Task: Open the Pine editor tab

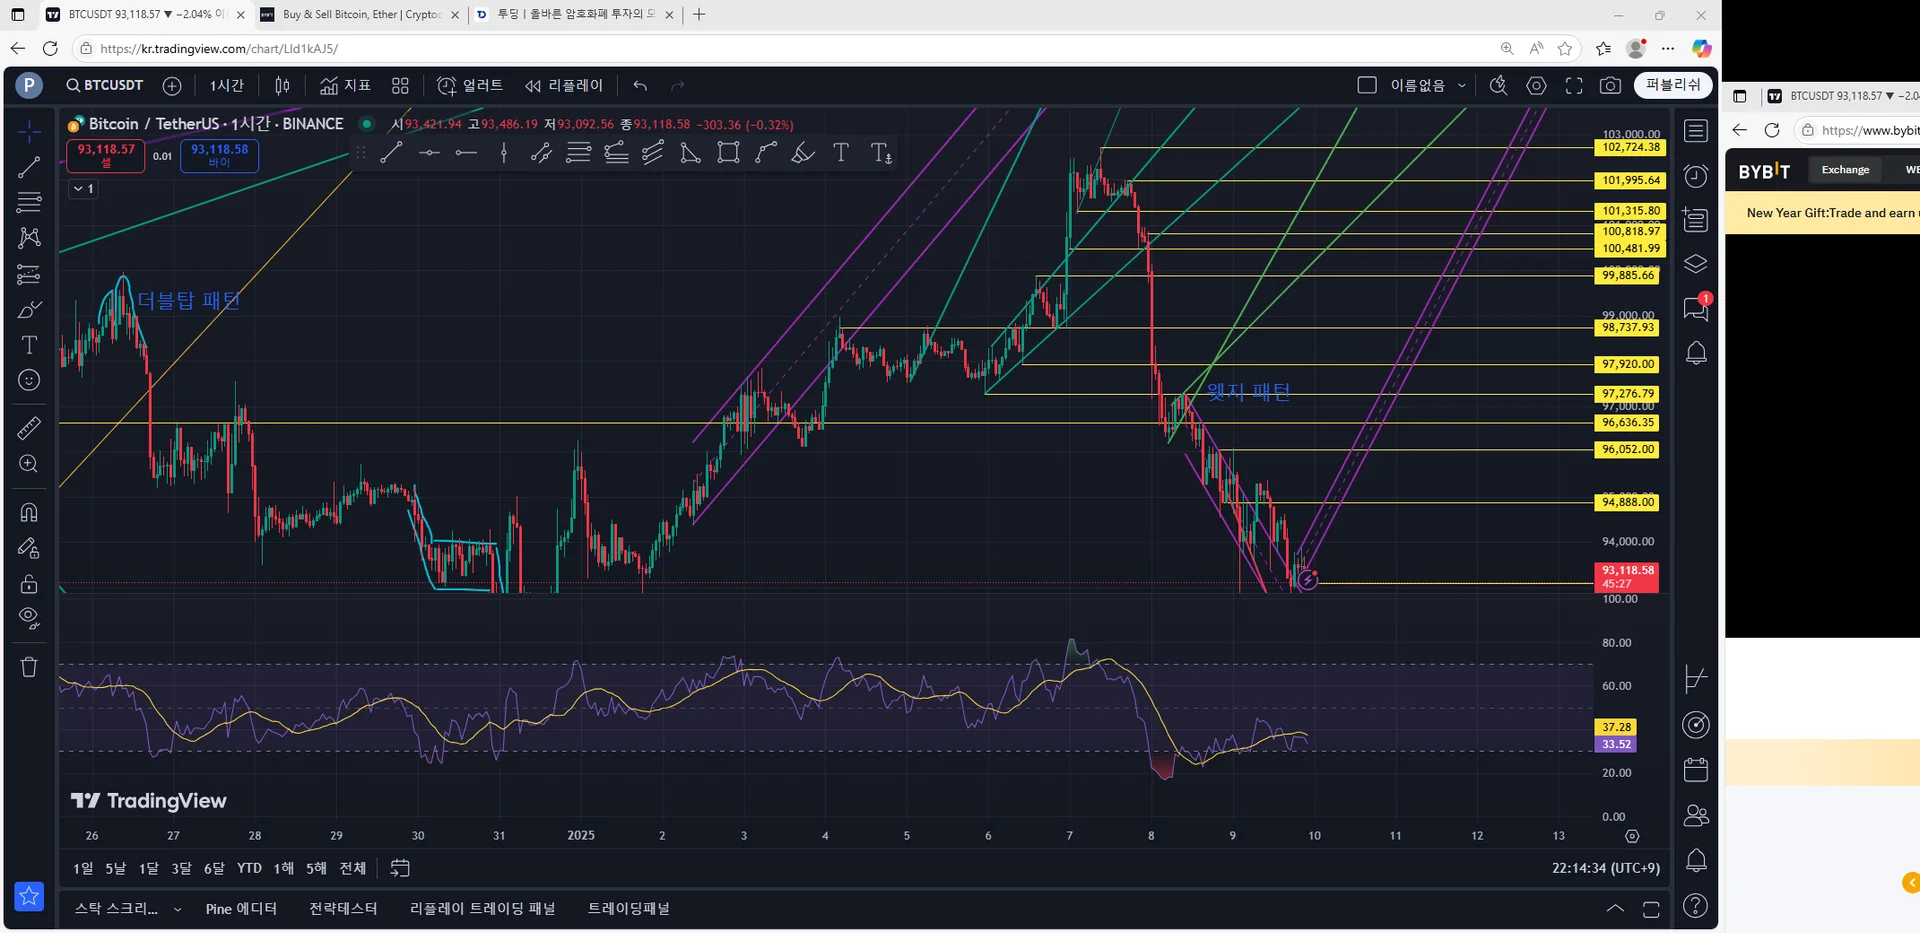Action: tap(241, 909)
